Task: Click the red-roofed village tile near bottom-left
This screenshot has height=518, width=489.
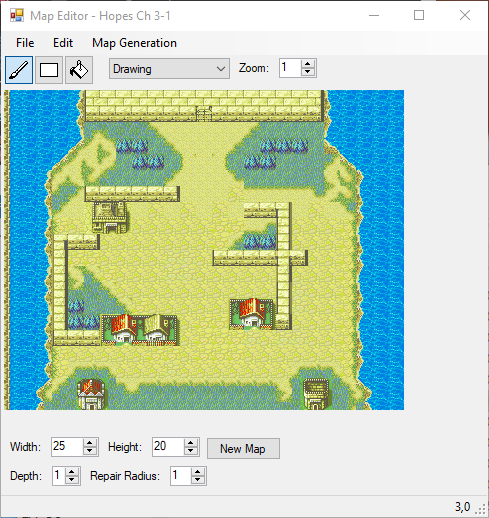Action: (x=91, y=394)
